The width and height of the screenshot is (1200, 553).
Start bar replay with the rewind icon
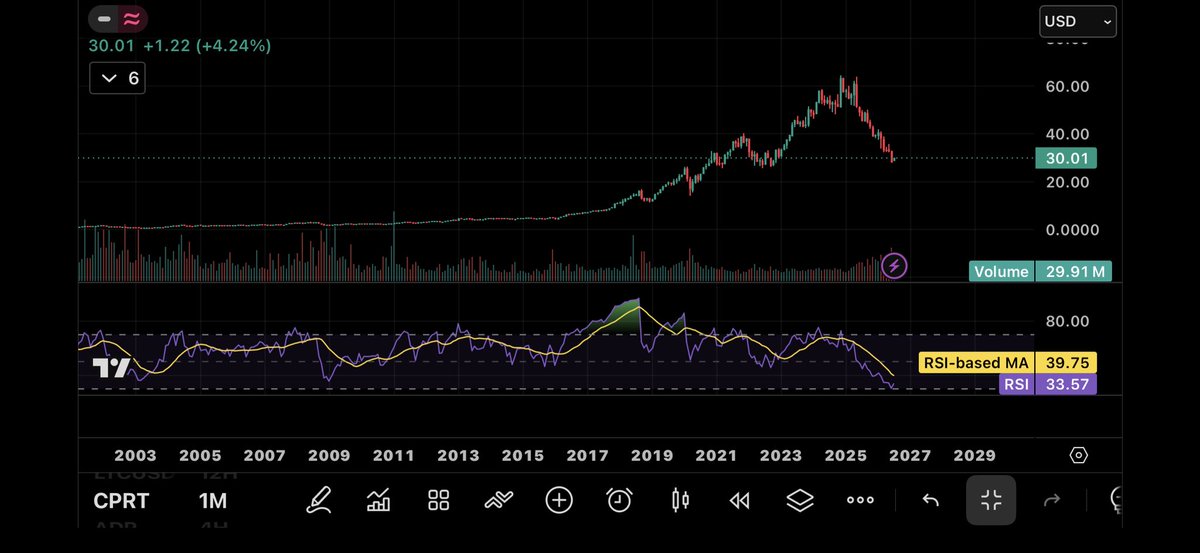740,501
